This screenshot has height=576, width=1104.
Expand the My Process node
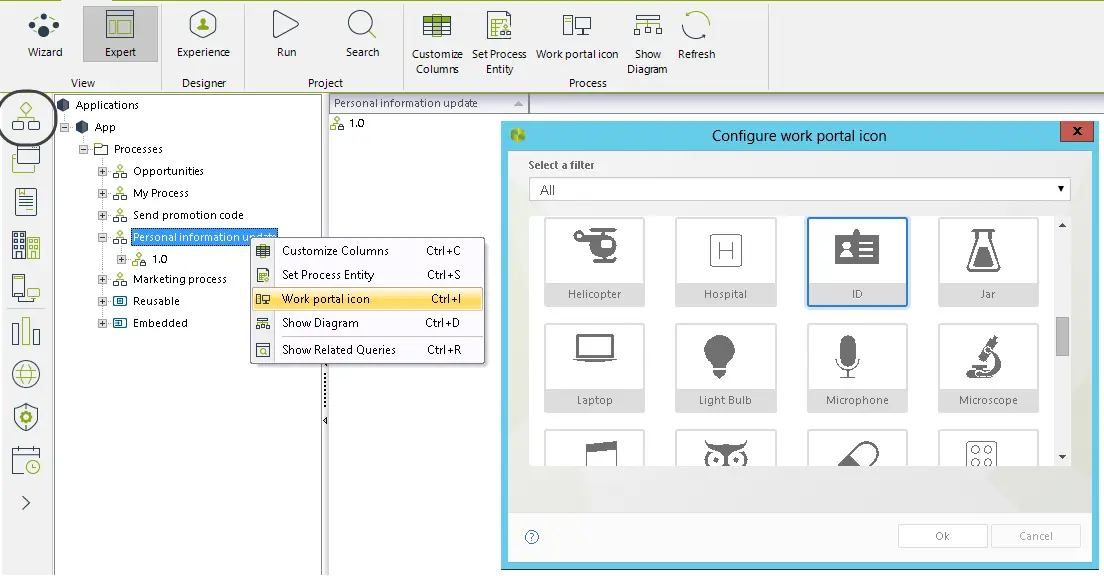tap(102, 193)
